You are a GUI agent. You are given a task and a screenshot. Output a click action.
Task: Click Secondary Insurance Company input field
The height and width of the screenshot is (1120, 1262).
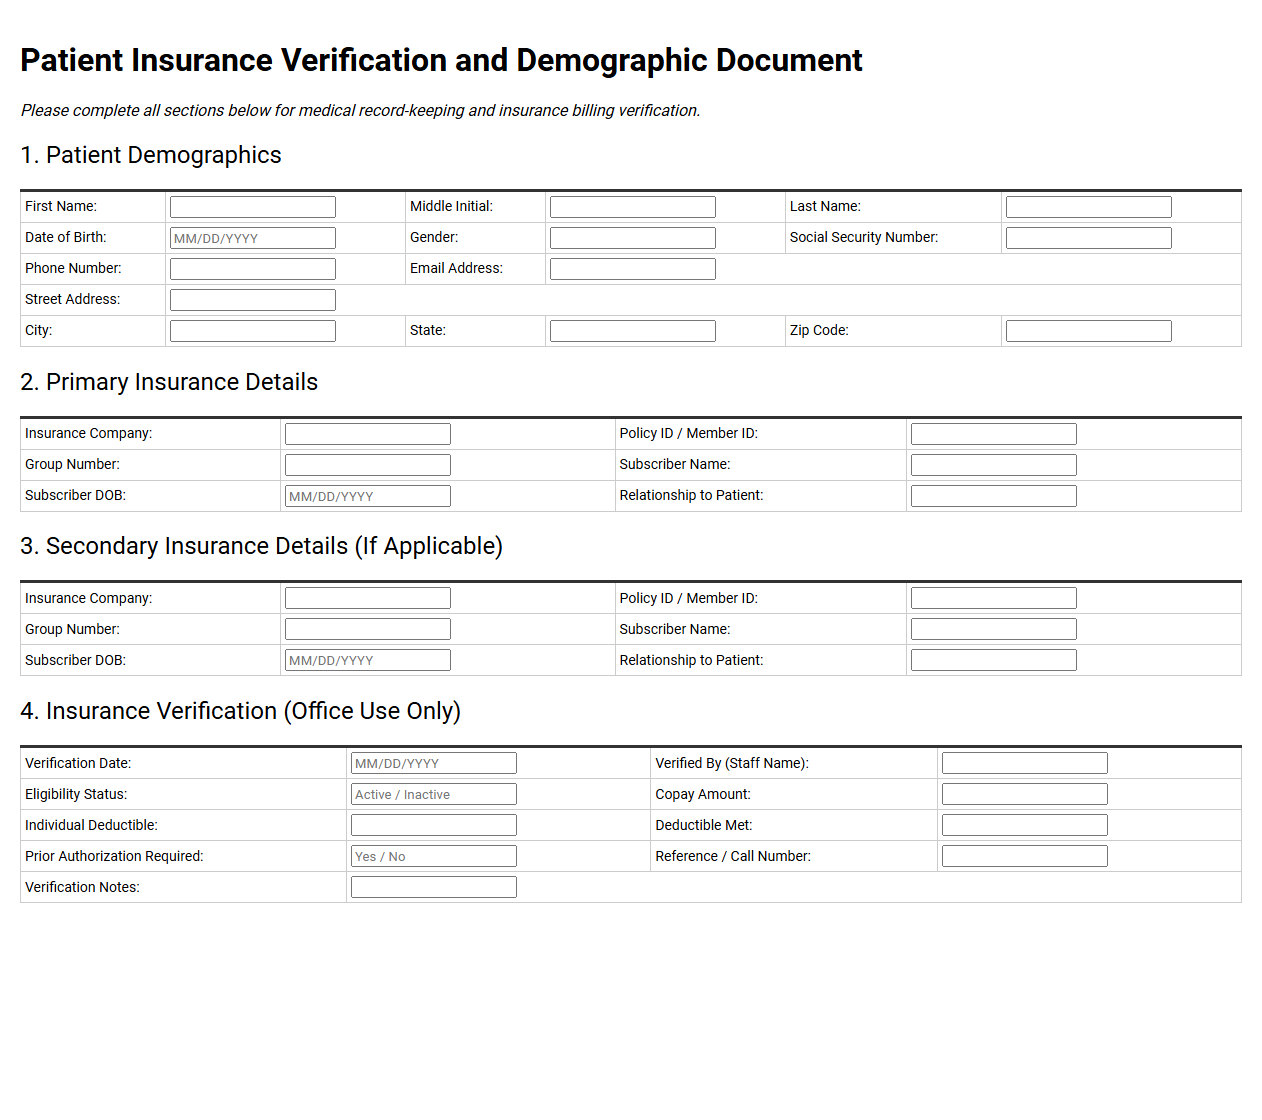click(368, 598)
